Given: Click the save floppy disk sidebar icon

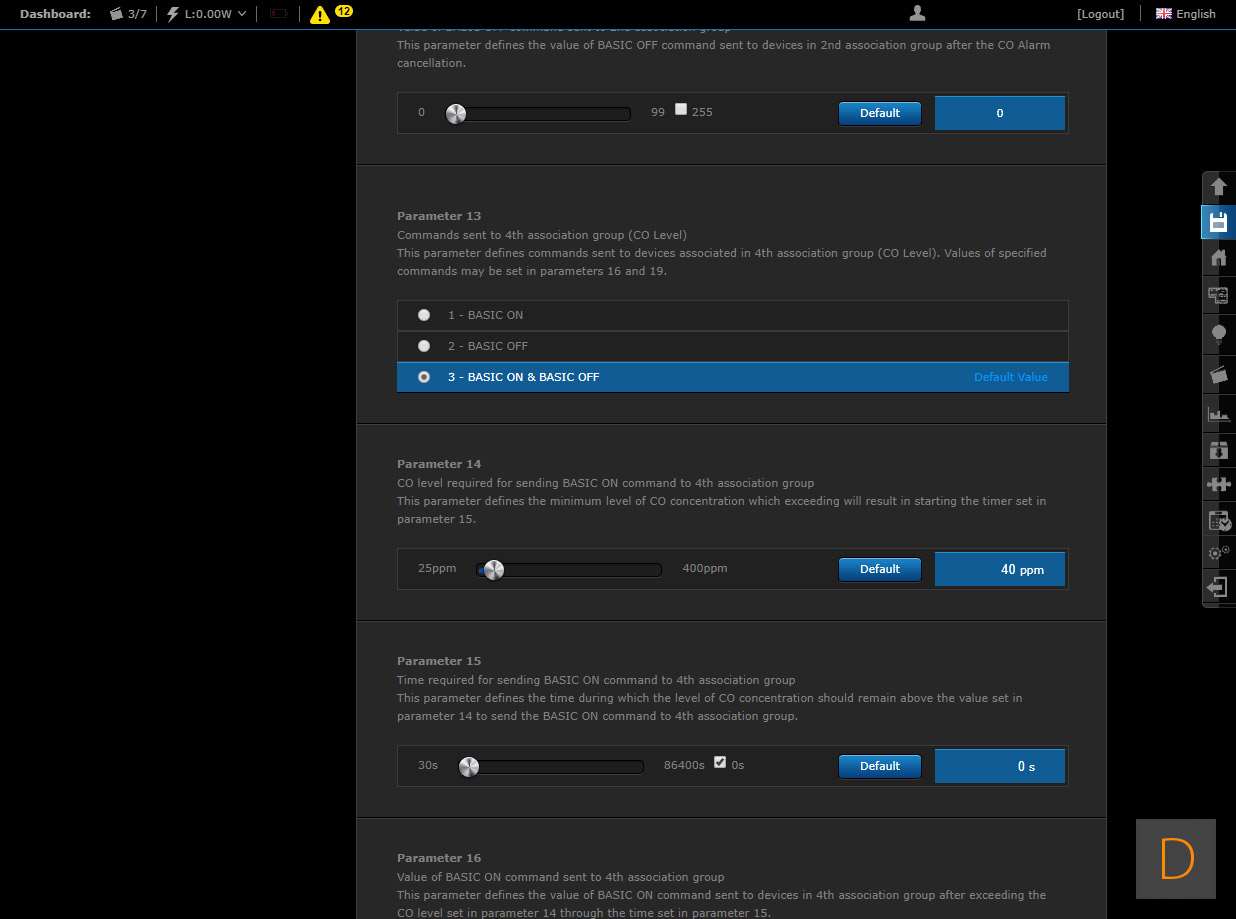Looking at the screenshot, I should coord(1218,222).
